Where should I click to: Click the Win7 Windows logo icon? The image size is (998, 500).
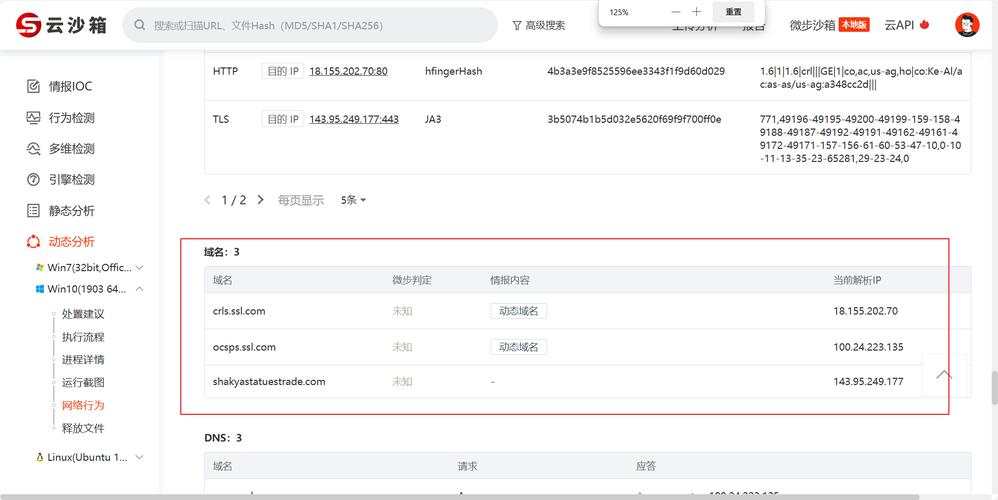40,268
